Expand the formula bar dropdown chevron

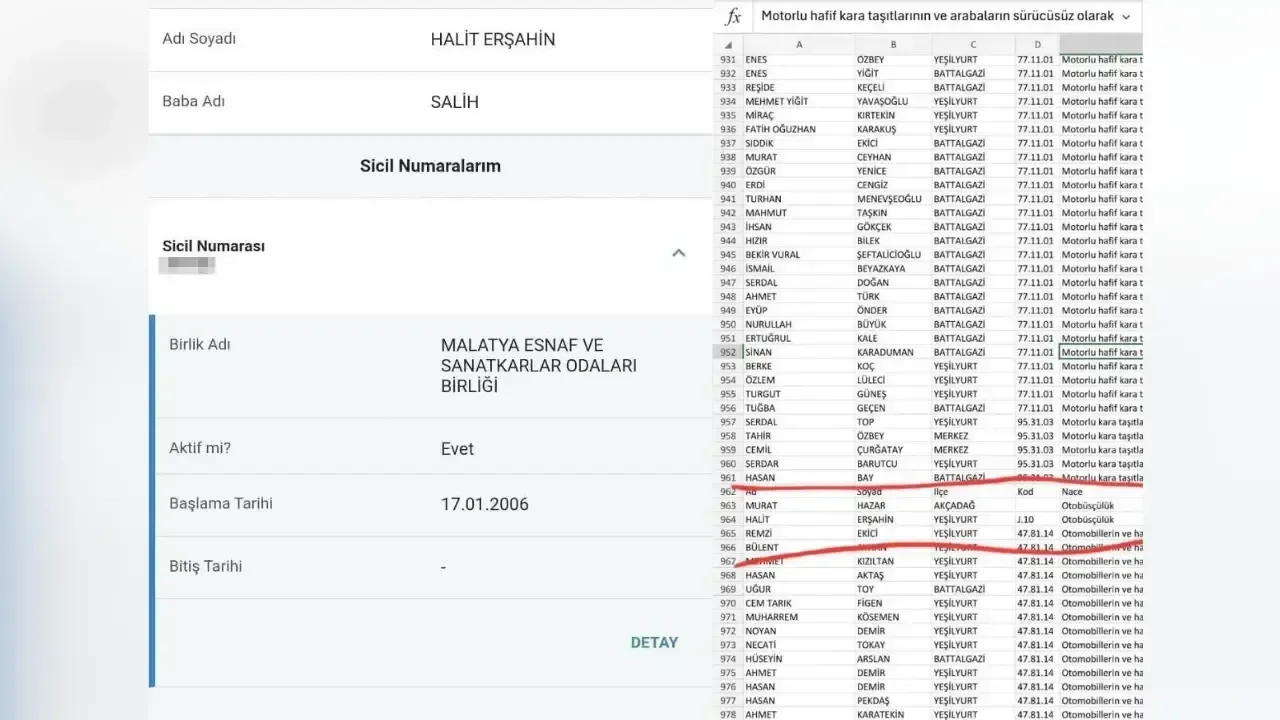pyautogui.click(x=1127, y=17)
